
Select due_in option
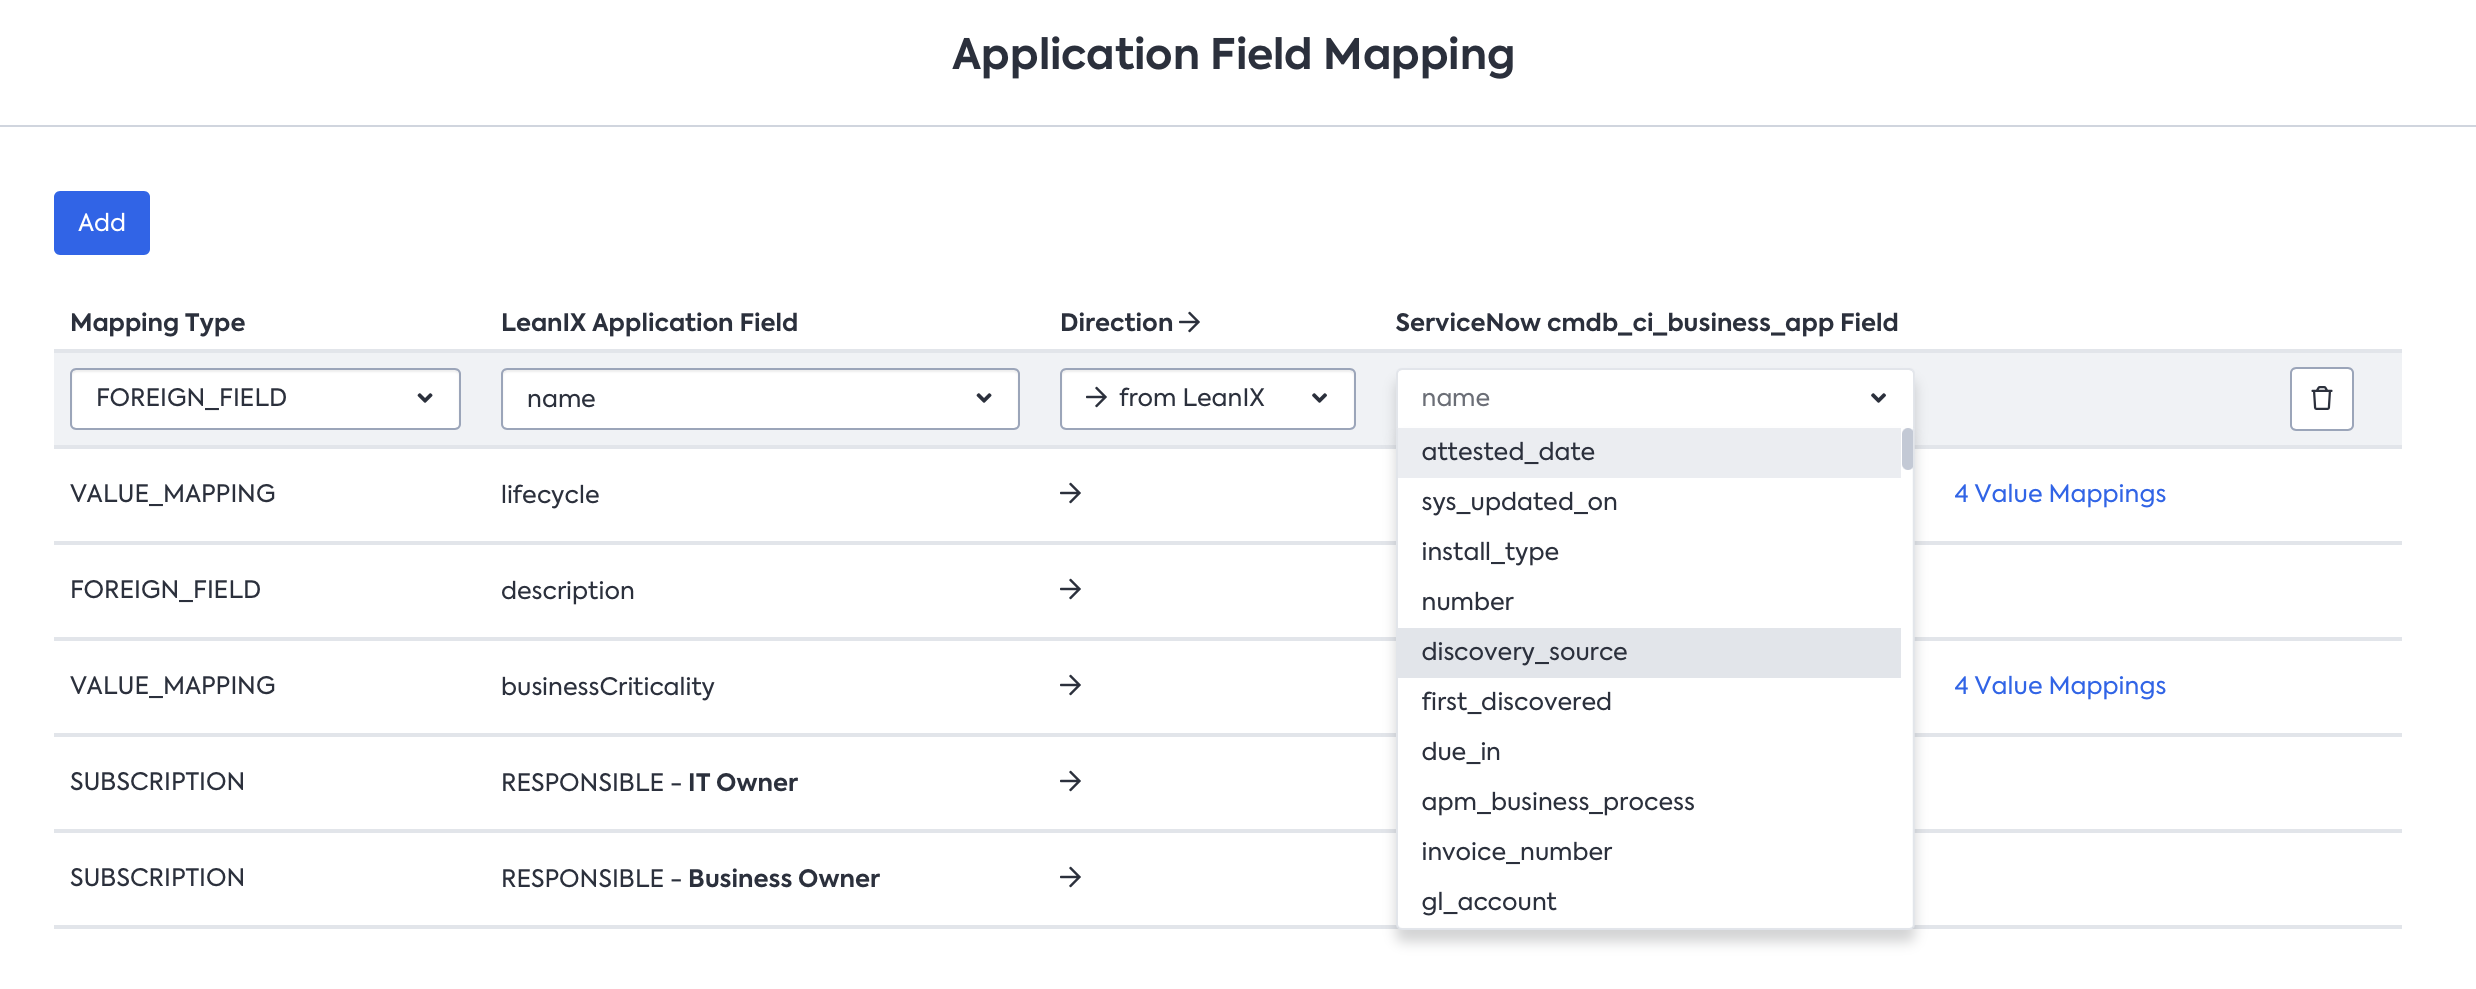pos(1649,752)
